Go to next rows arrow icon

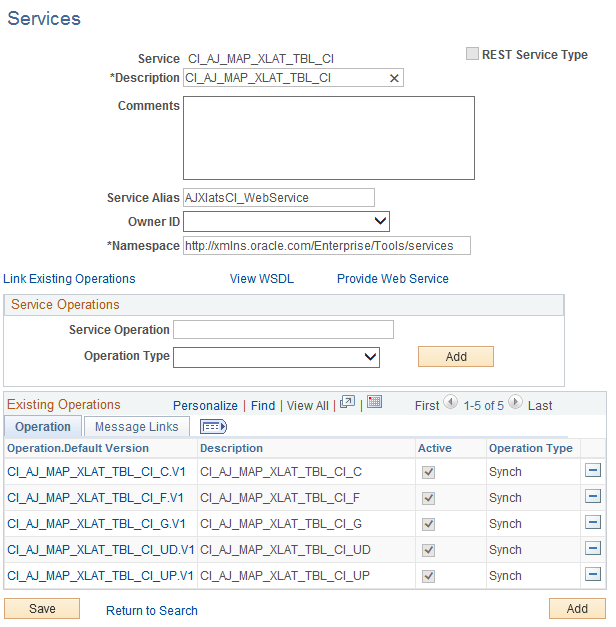click(515, 403)
